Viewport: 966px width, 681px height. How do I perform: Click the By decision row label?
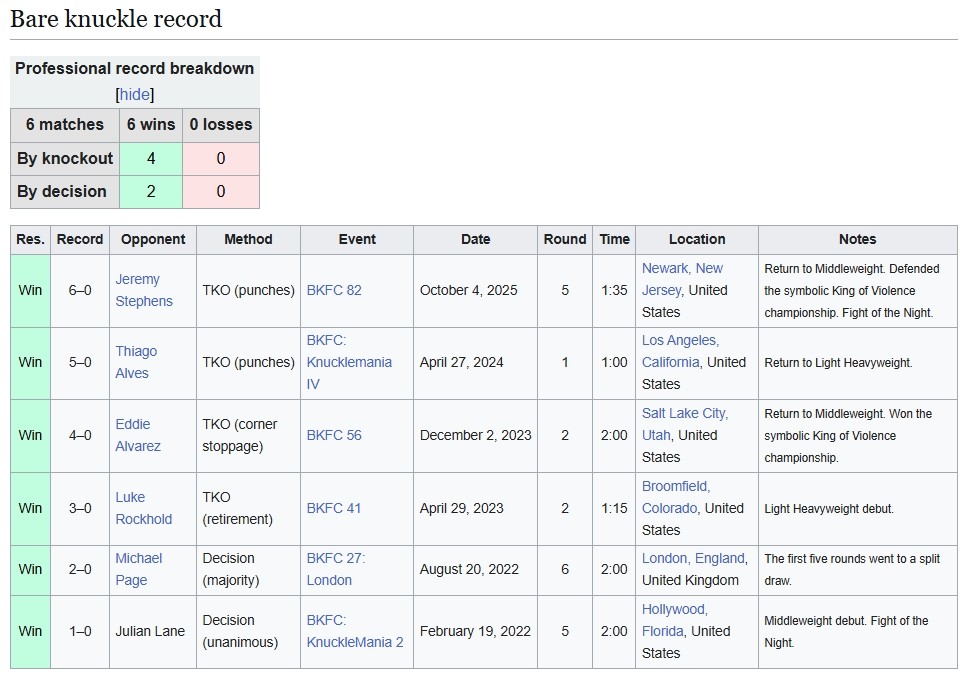click(x=65, y=192)
